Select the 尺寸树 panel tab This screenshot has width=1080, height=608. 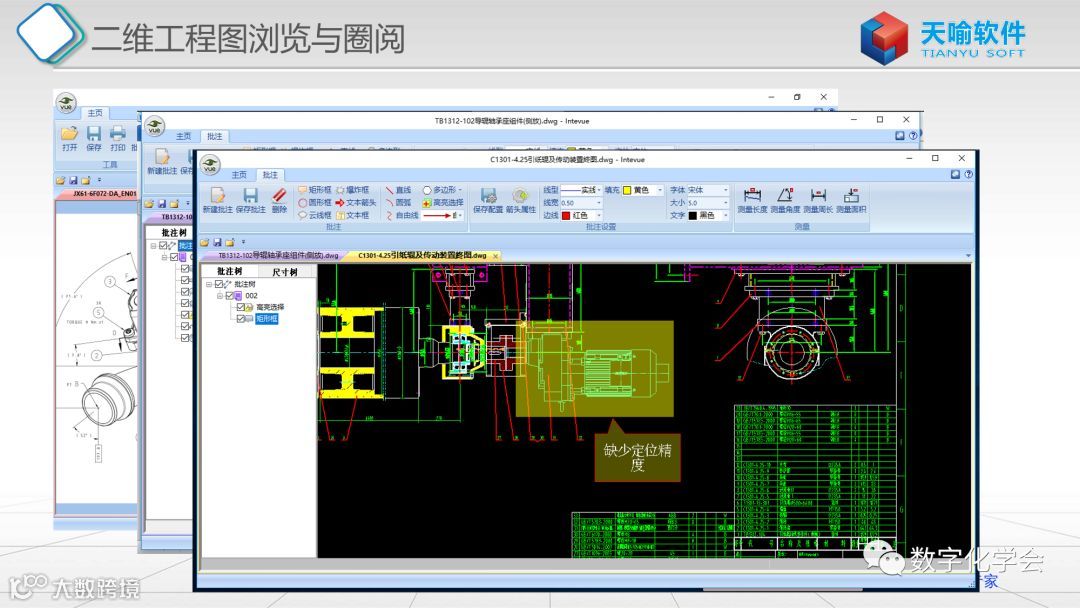pyautogui.click(x=284, y=271)
